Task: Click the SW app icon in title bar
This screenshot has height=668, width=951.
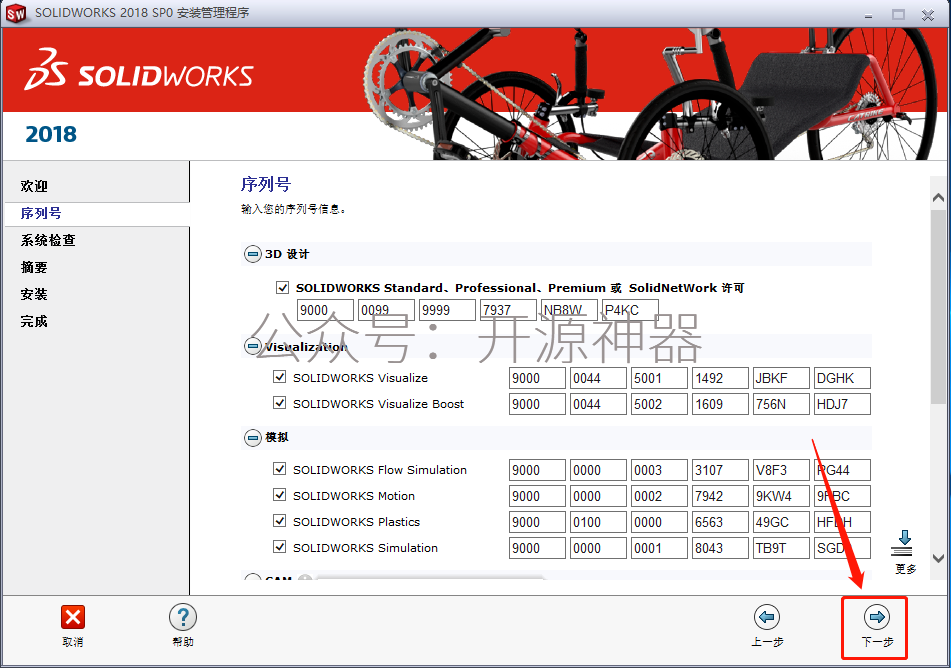Action: click(x=16, y=13)
